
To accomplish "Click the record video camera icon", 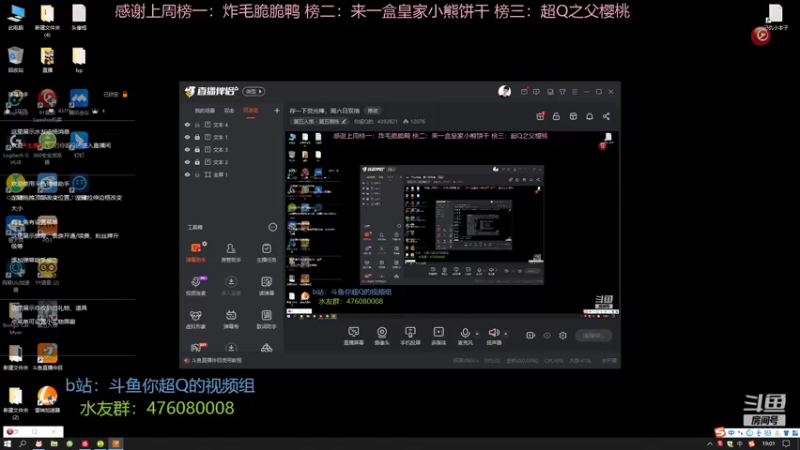I will pos(531,335).
